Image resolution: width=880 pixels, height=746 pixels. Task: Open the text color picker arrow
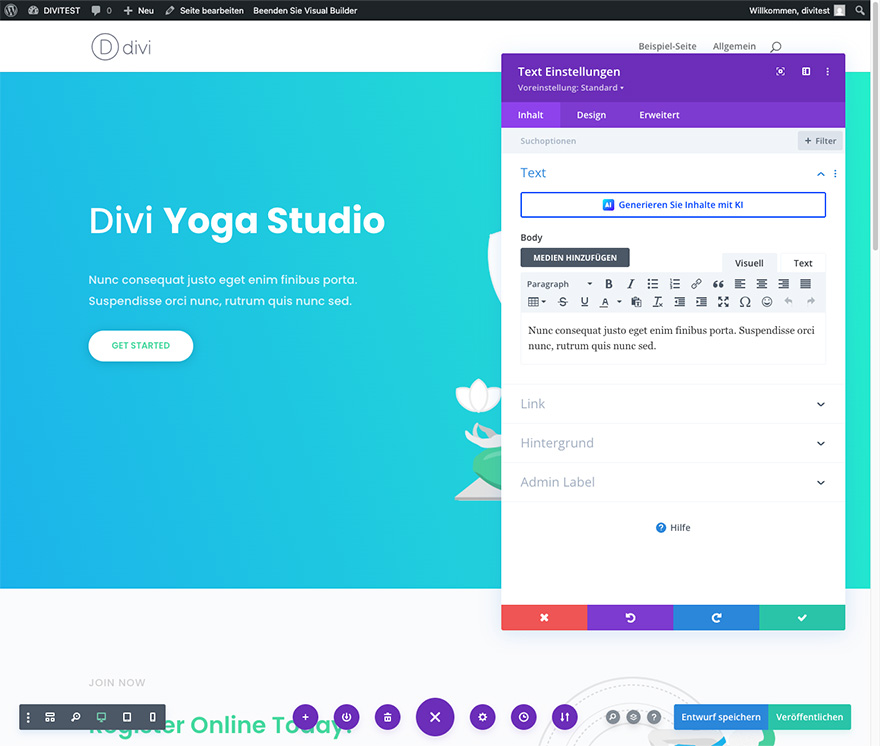pyautogui.click(x=619, y=302)
